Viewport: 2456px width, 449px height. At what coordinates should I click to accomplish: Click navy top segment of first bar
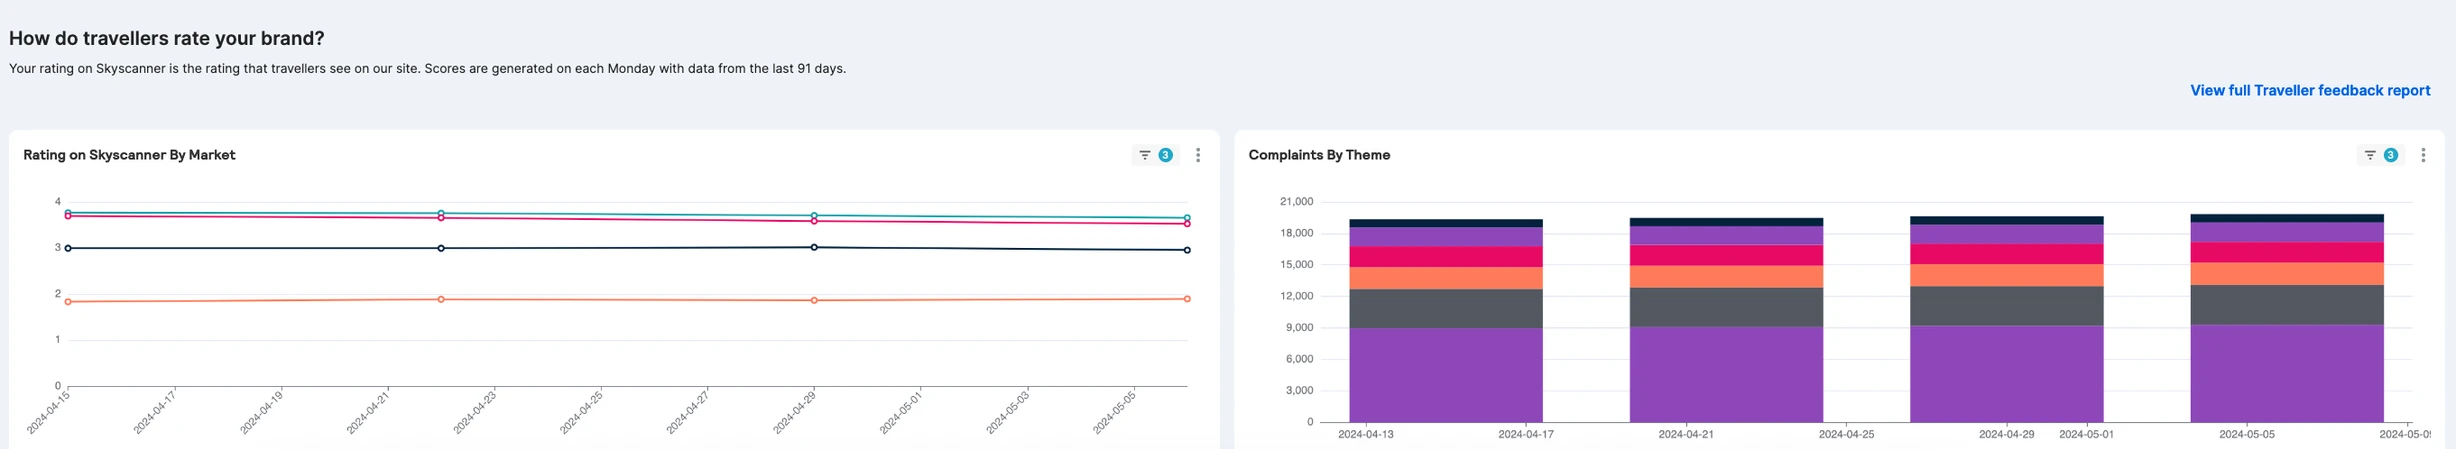click(1445, 223)
